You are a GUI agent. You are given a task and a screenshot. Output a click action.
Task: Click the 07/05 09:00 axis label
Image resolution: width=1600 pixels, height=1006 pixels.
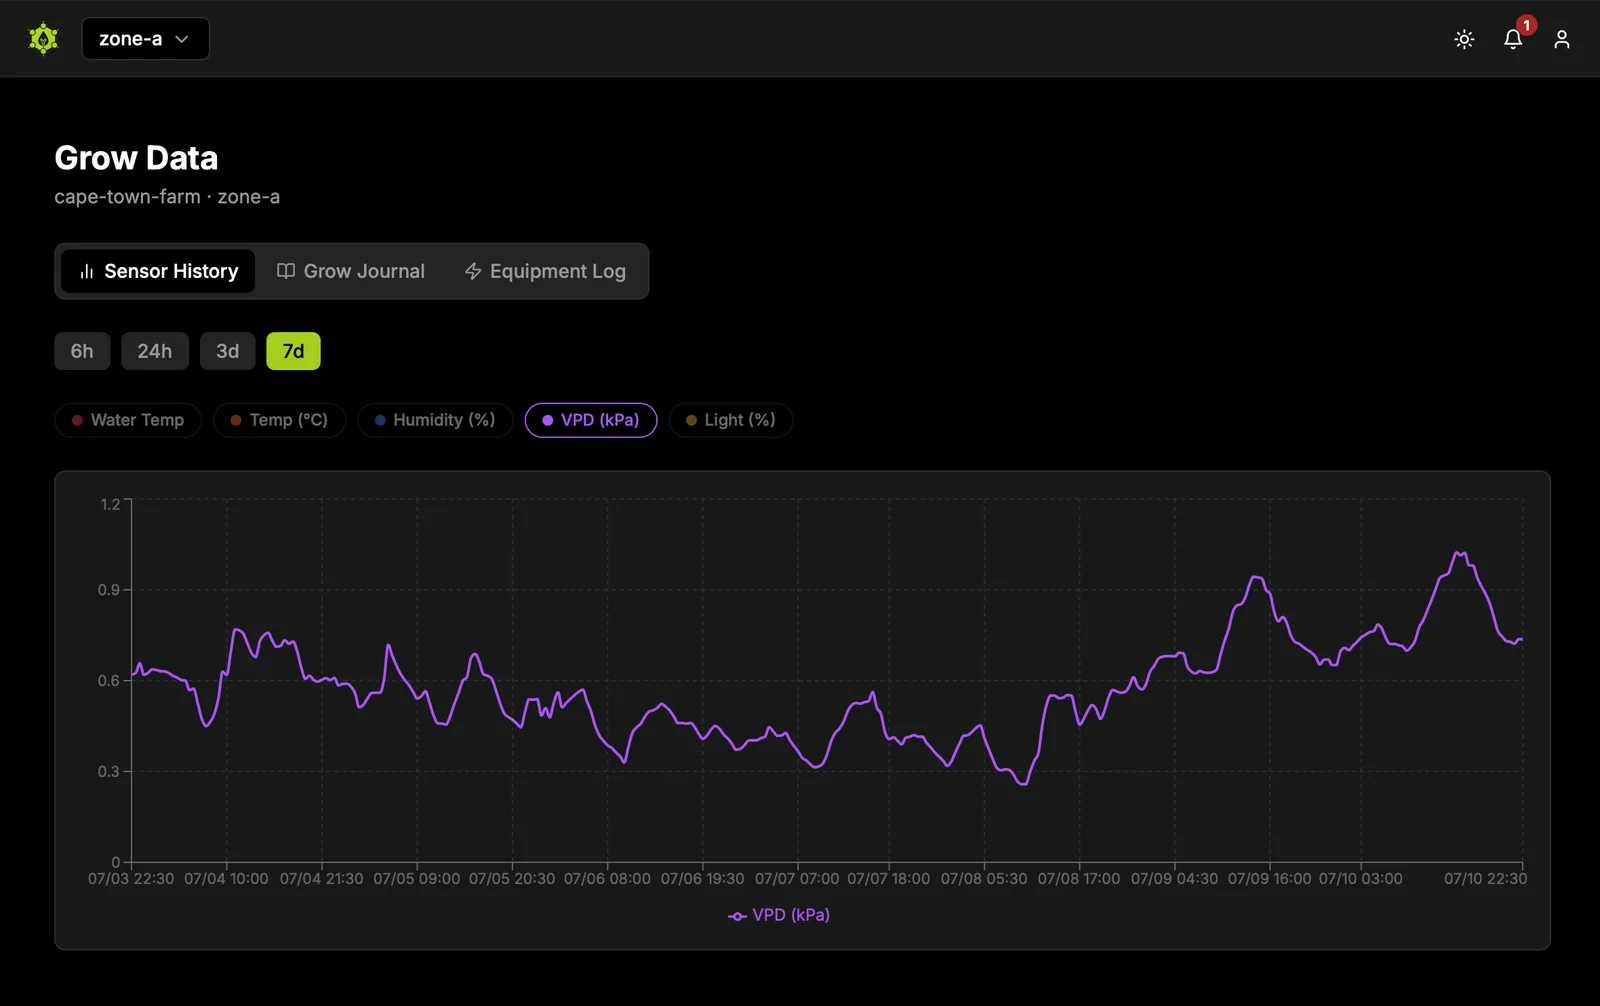(417, 879)
